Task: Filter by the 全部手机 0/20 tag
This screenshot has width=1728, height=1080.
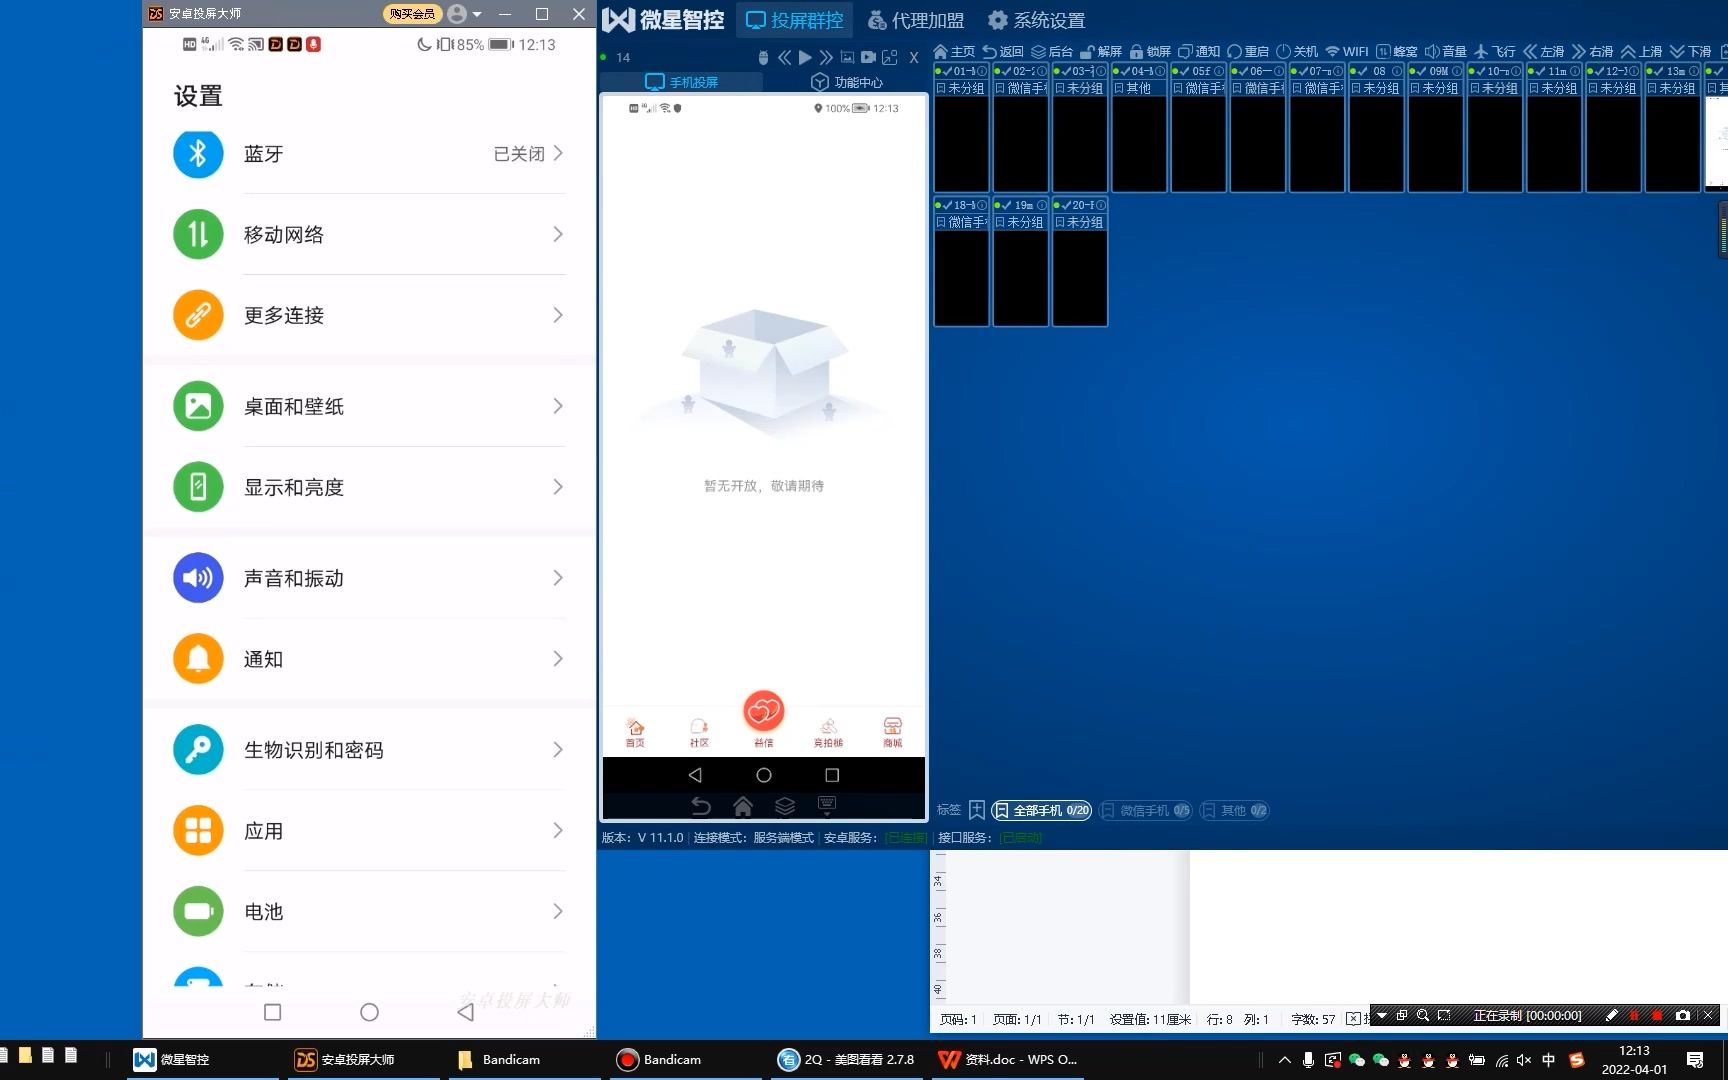Action: coord(1041,810)
